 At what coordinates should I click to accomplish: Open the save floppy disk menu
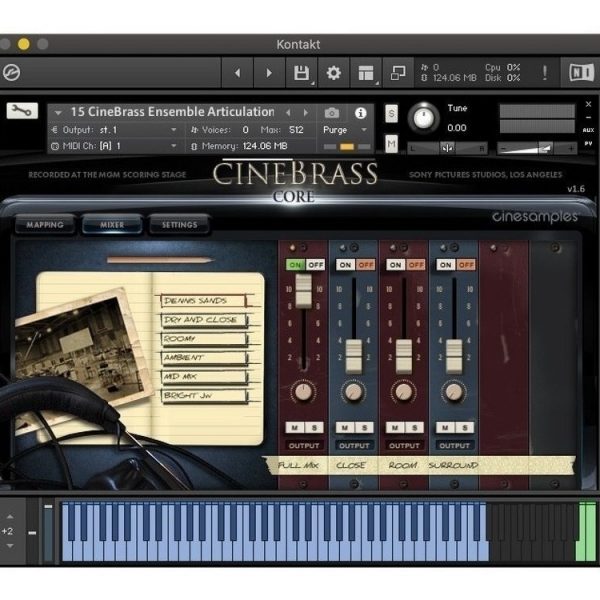tap(302, 73)
